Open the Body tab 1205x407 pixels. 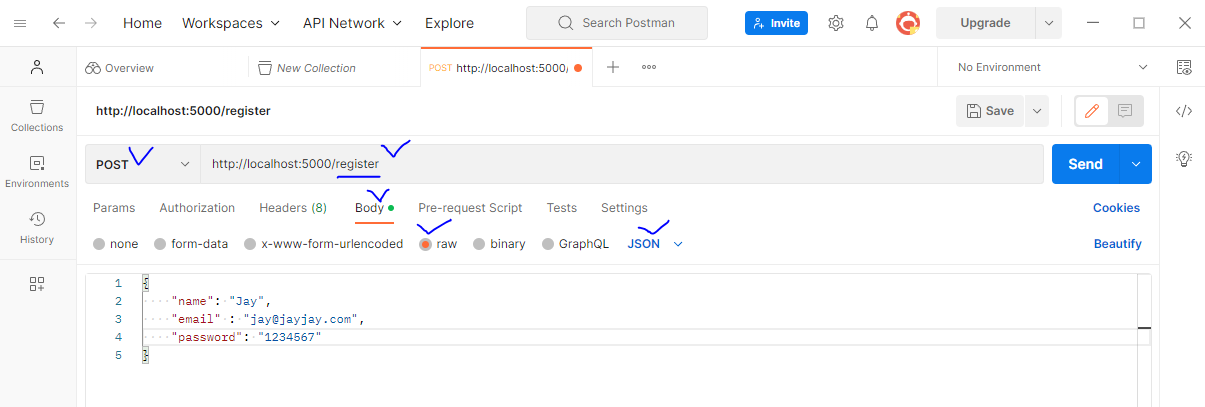[x=374, y=208]
